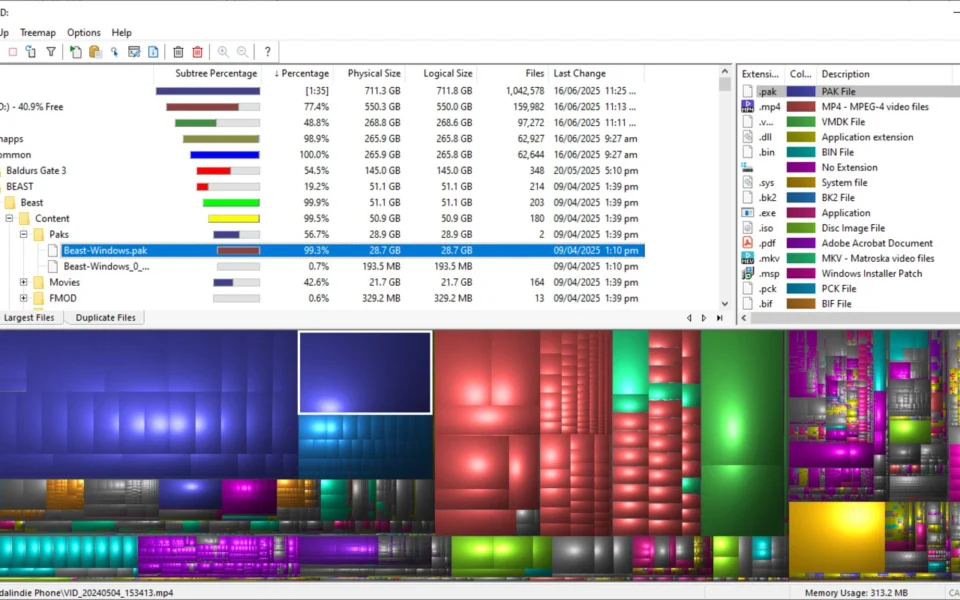Select the highlighted block in treemap
This screenshot has width=960, height=600.
click(x=365, y=372)
